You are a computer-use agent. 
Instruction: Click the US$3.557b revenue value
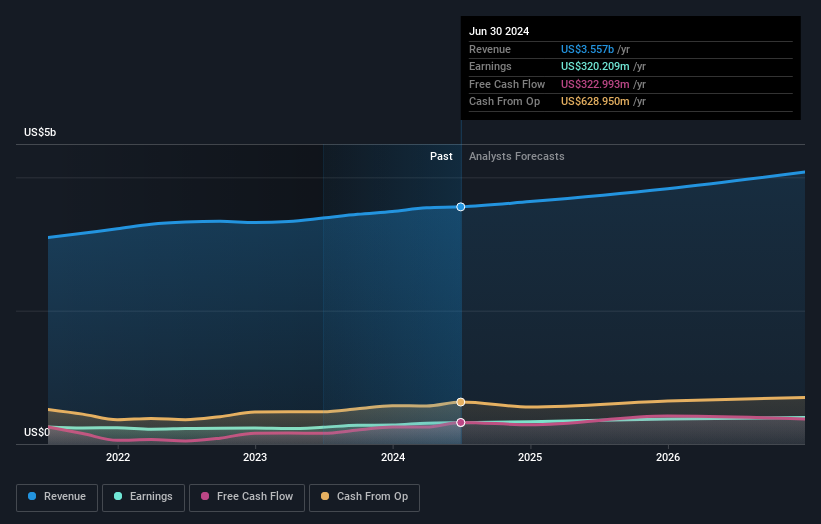(587, 49)
